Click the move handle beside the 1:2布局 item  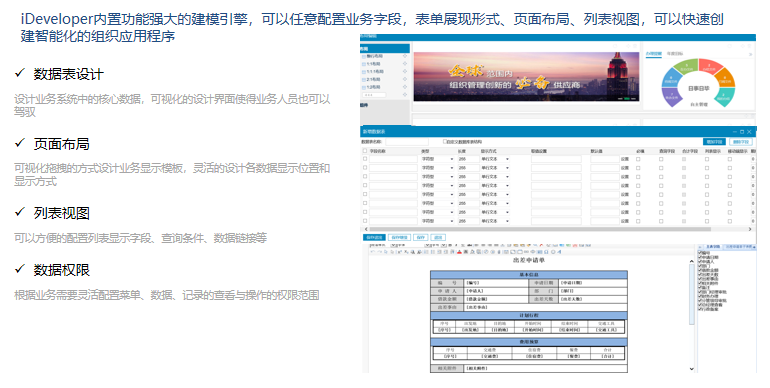tap(405, 87)
